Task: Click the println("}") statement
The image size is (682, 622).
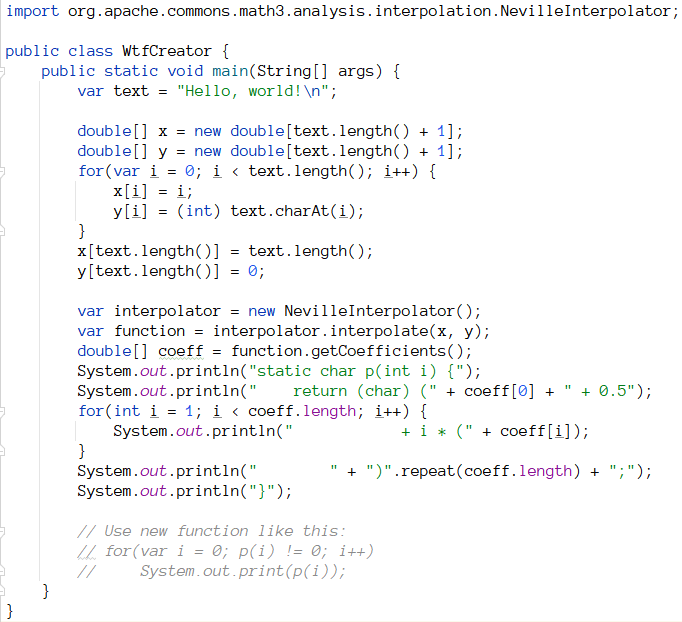Action: (184, 492)
